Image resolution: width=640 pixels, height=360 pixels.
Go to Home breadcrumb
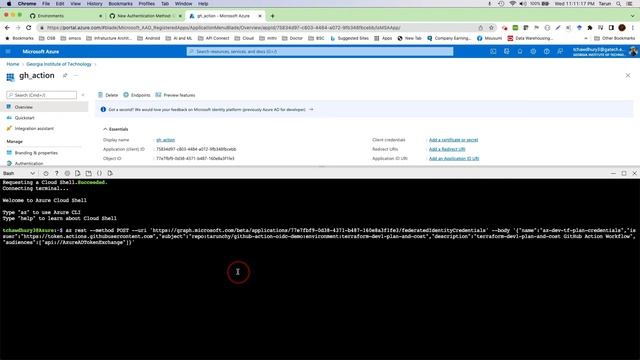tap(13, 64)
